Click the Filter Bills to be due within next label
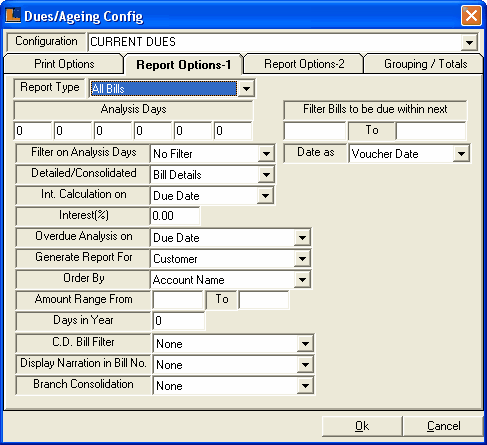Viewport: 487px width, 445px height. (375, 109)
